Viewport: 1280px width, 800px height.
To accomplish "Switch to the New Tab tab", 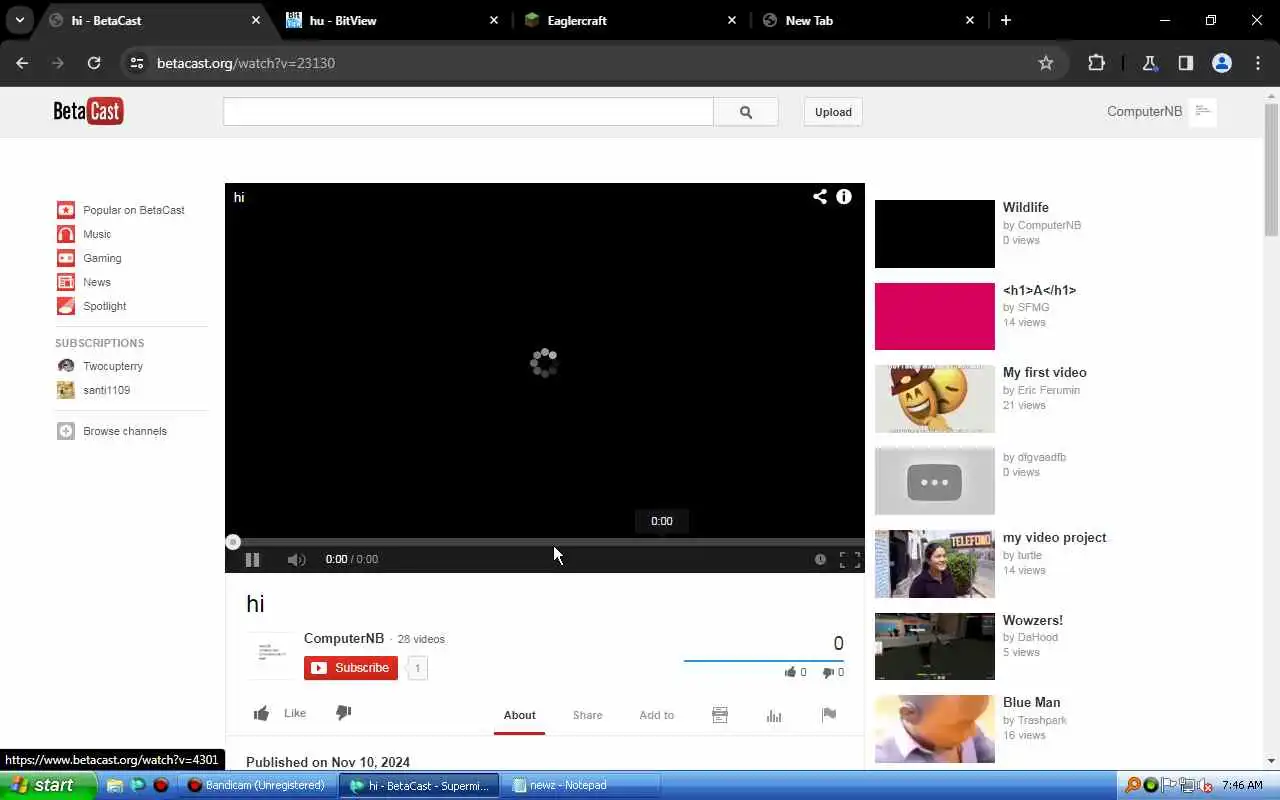I will point(866,20).
